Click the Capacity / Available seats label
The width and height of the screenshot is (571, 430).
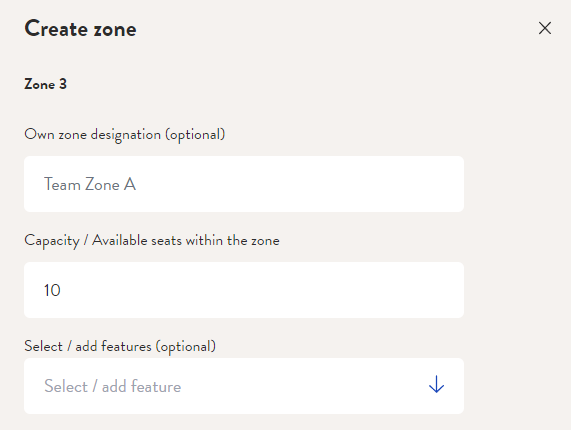click(x=152, y=241)
